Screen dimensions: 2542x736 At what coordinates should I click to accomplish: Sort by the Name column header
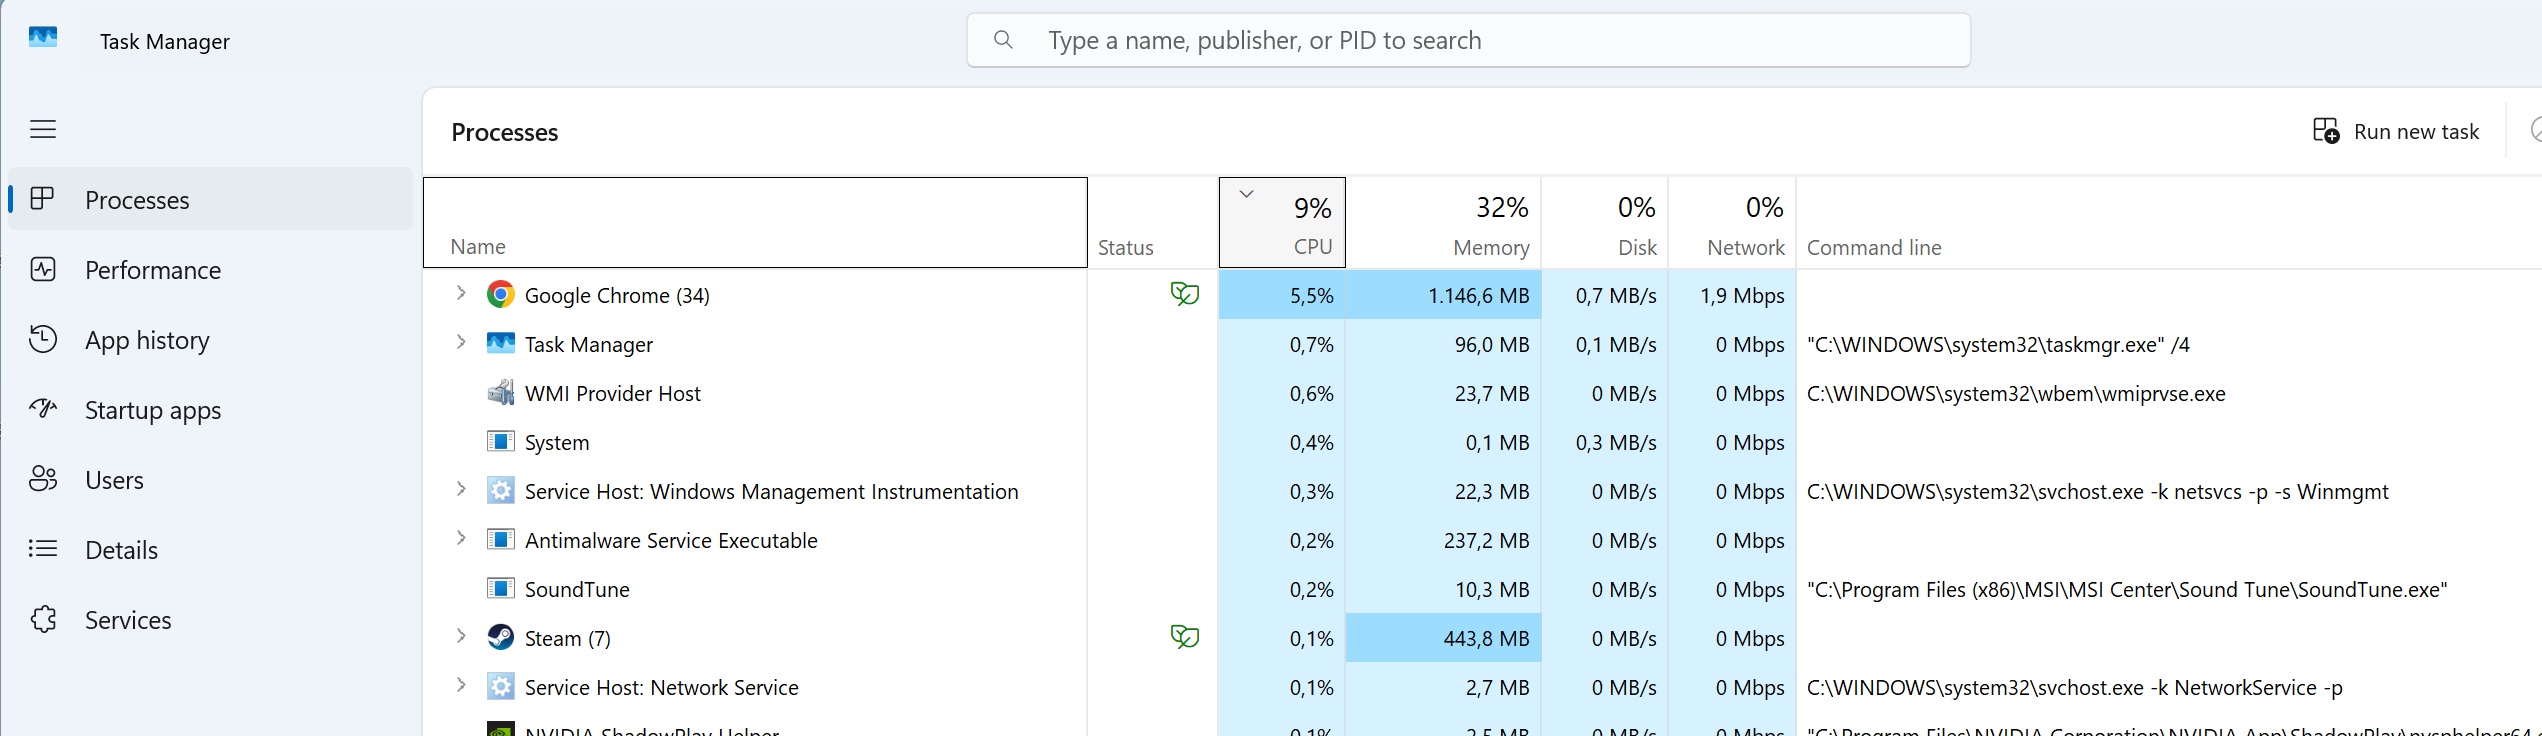[755, 222]
